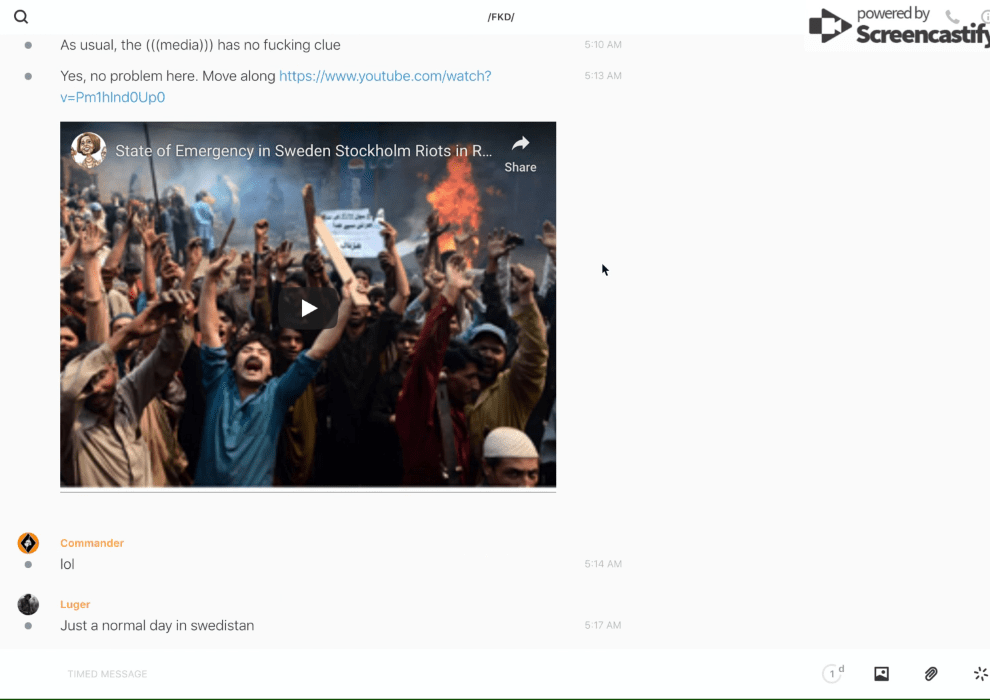This screenshot has width=990, height=700.
Task: Click the Commander sender name
Action: [92, 543]
